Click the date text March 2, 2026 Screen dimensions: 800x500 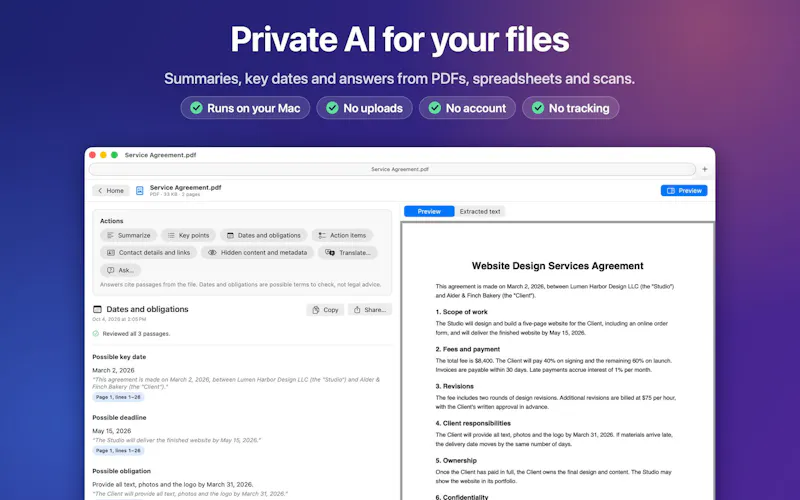[113, 370]
